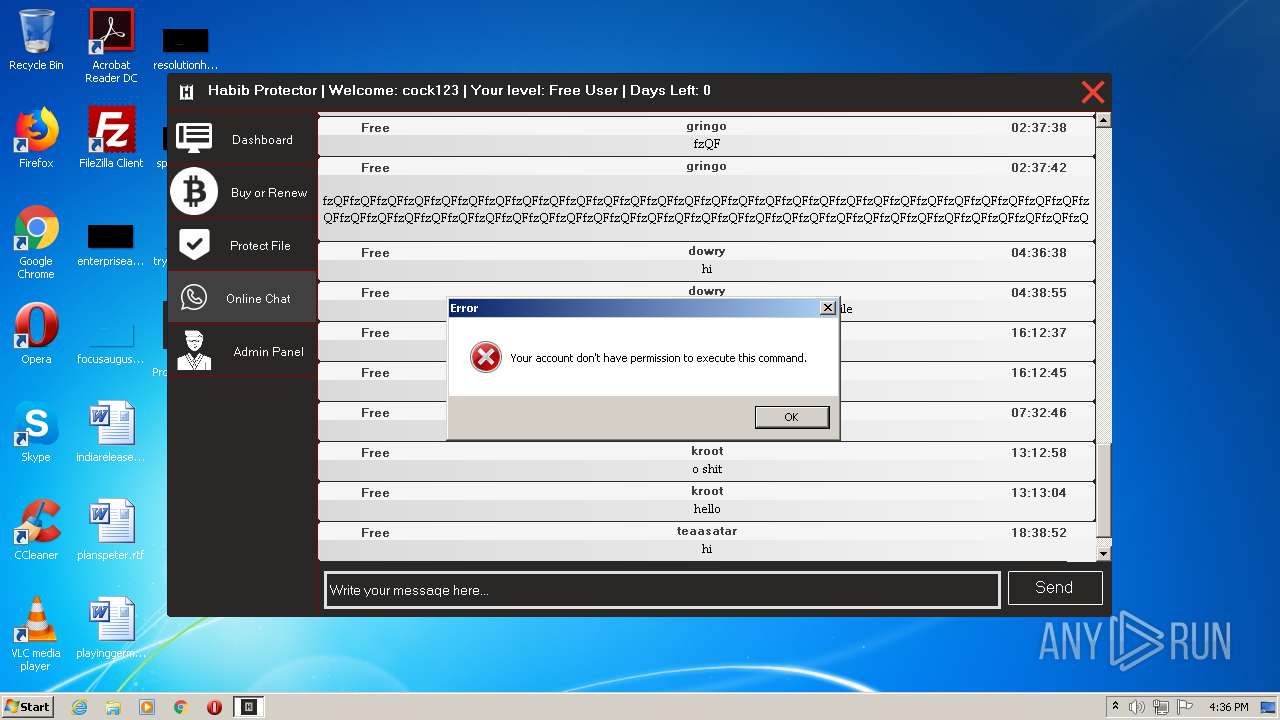Open Acrobat Reader DC desktop shortcut
Viewport: 1280px width, 720px height.
tap(111, 46)
